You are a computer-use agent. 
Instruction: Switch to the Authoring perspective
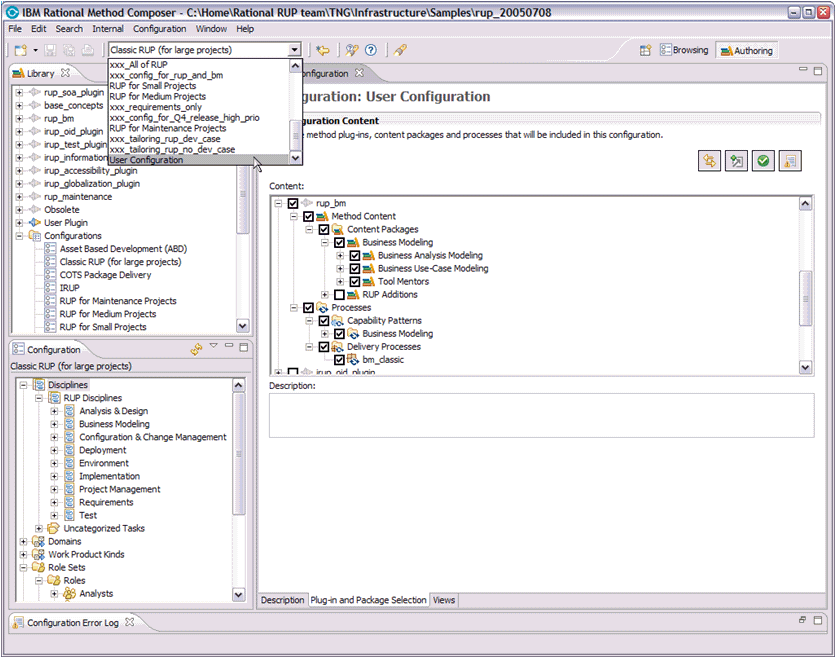click(747, 51)
